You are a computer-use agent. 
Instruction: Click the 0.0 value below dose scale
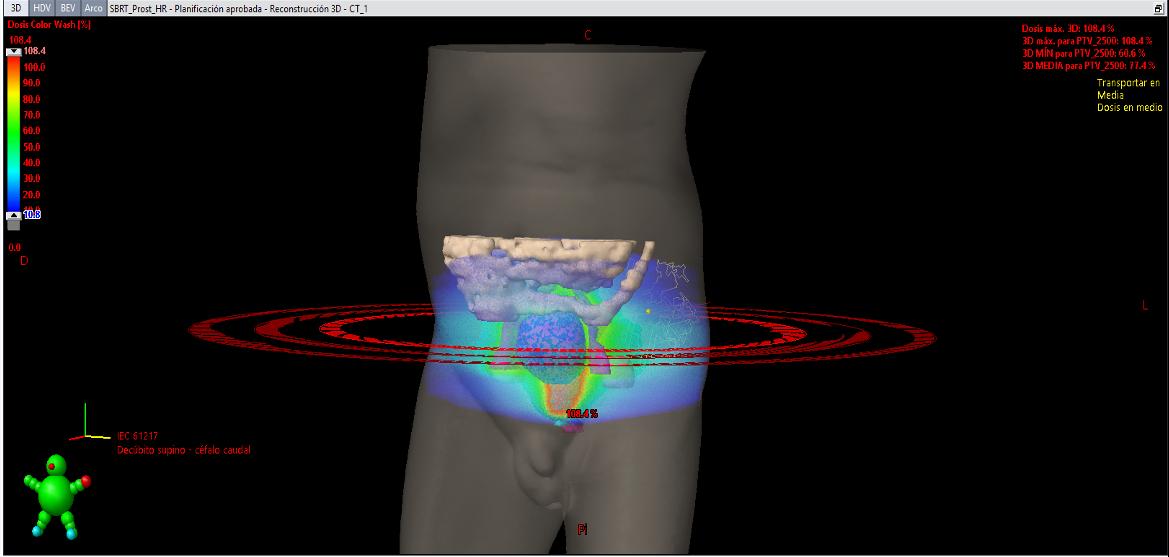click(x=14, y=247)
